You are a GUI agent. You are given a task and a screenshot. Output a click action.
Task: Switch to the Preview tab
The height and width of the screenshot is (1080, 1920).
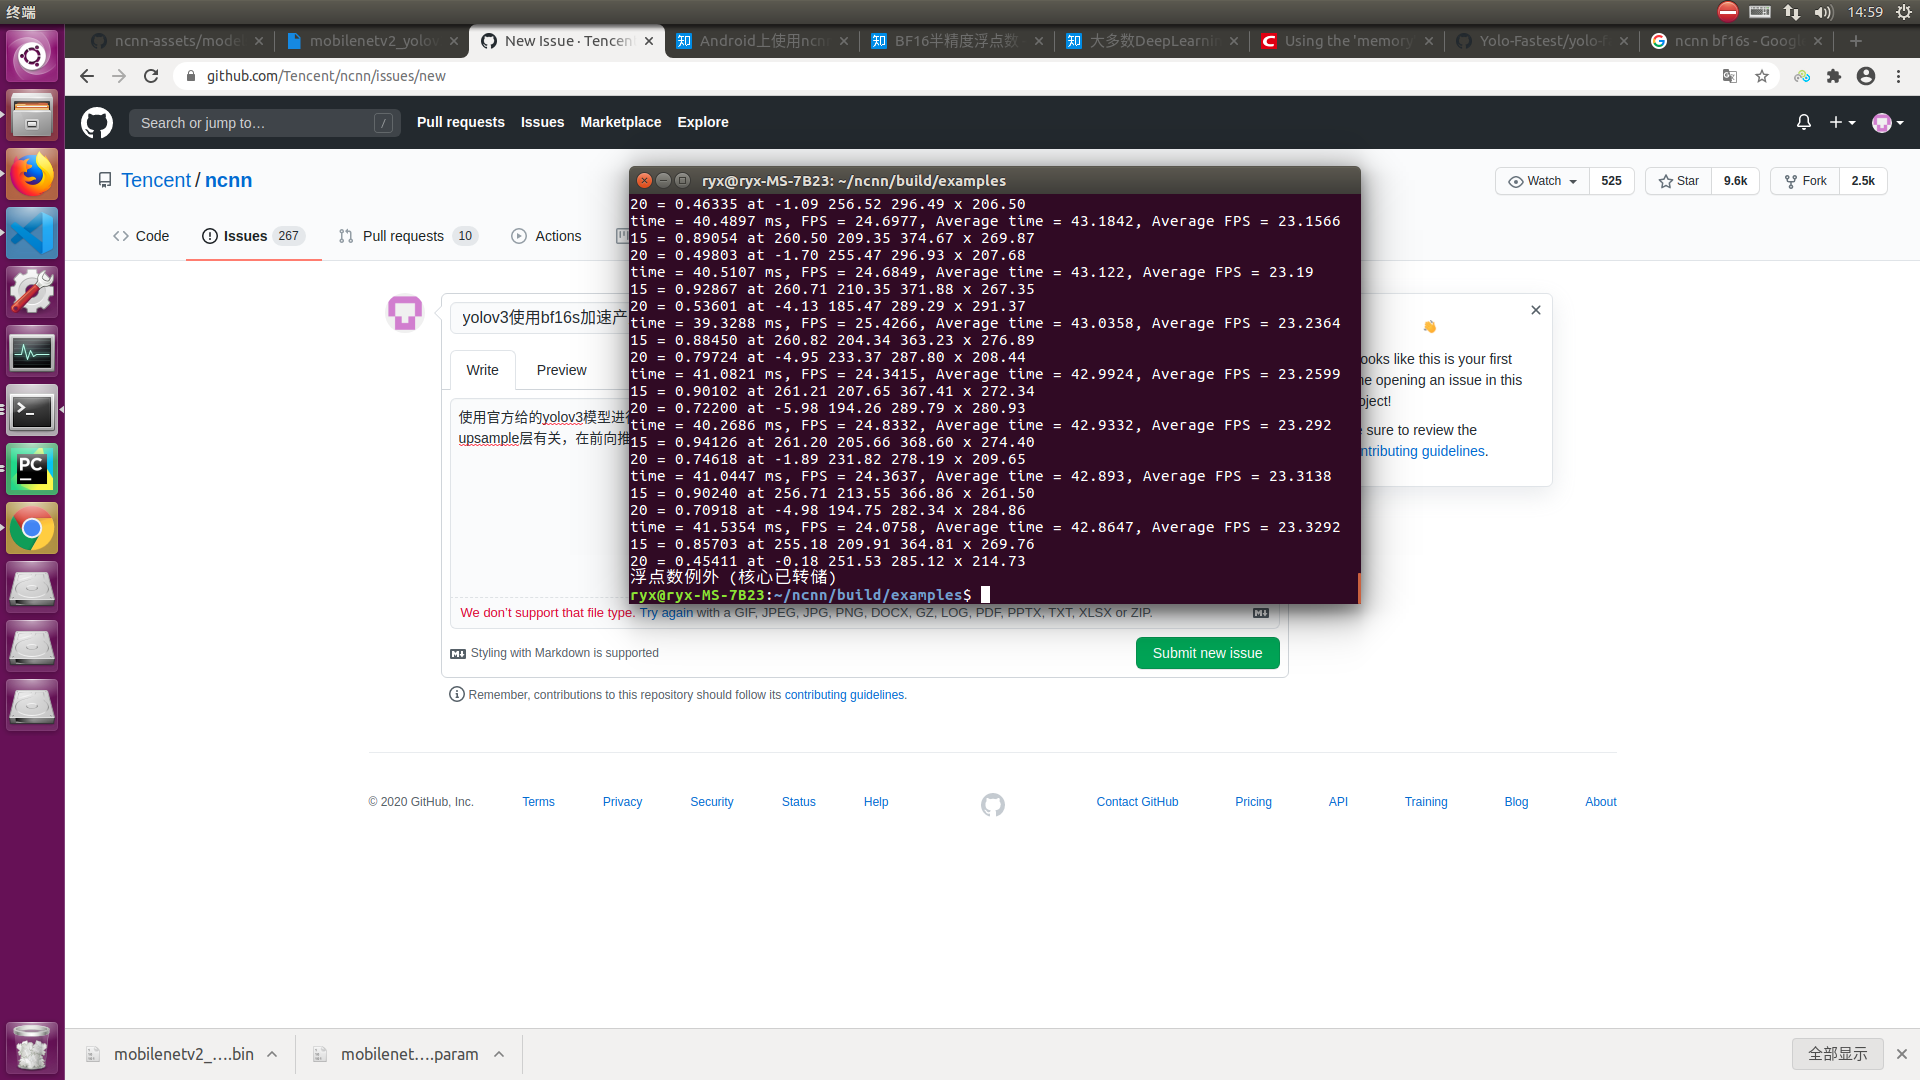point(561,369)
